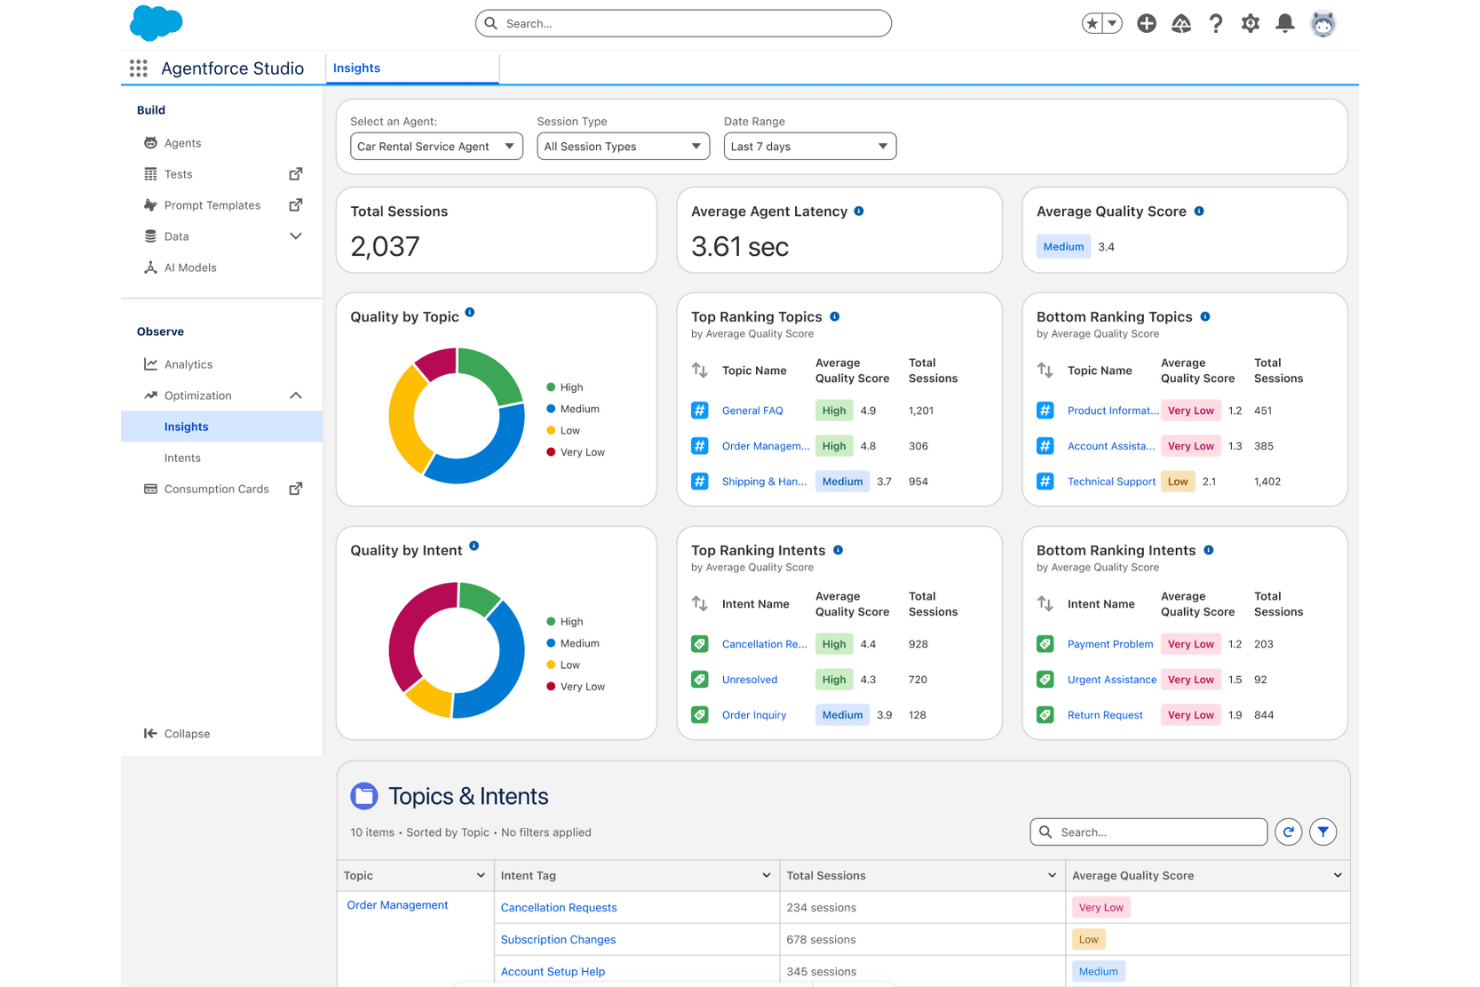The height and width of the screenshot is (987, 1480).
Task: Sort Bottom Ranking Topics with arrows icon
Action: click(x=1045, y=370)
